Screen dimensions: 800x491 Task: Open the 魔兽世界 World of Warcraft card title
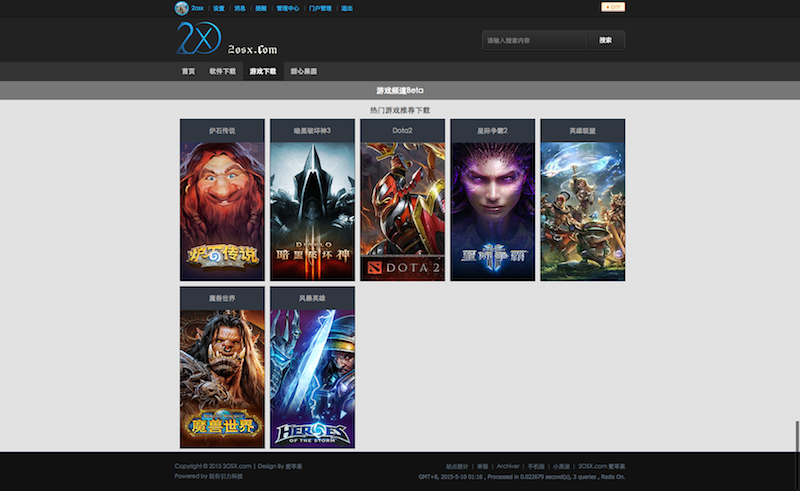(x=222, y=298)
